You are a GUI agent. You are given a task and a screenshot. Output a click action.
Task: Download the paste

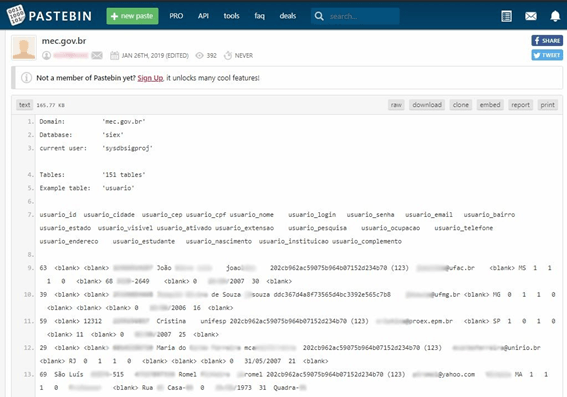427,105
